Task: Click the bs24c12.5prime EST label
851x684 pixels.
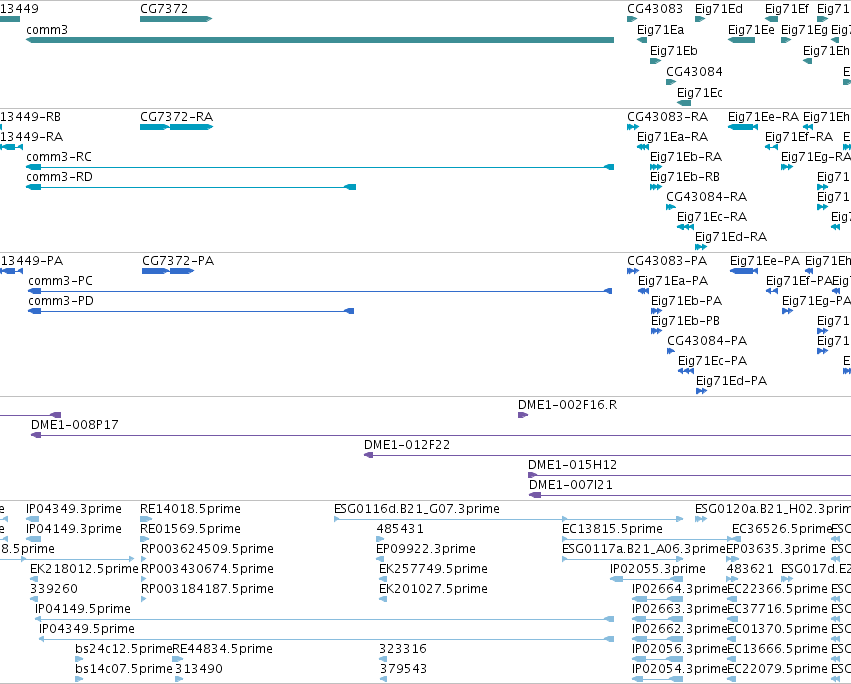Action: (x=124, y=649)
